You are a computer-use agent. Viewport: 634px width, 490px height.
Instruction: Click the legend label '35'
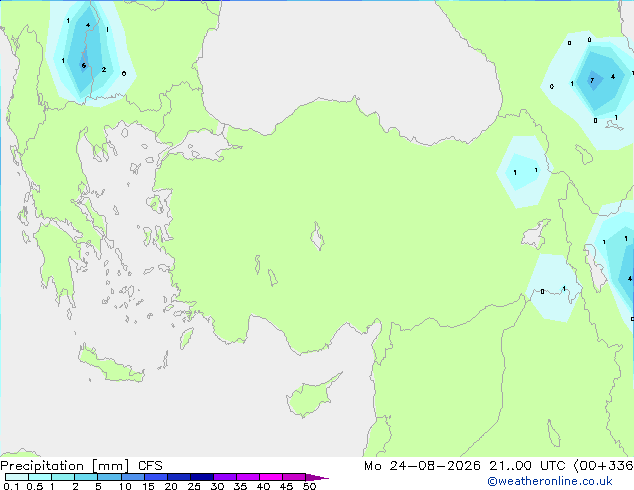240,486
